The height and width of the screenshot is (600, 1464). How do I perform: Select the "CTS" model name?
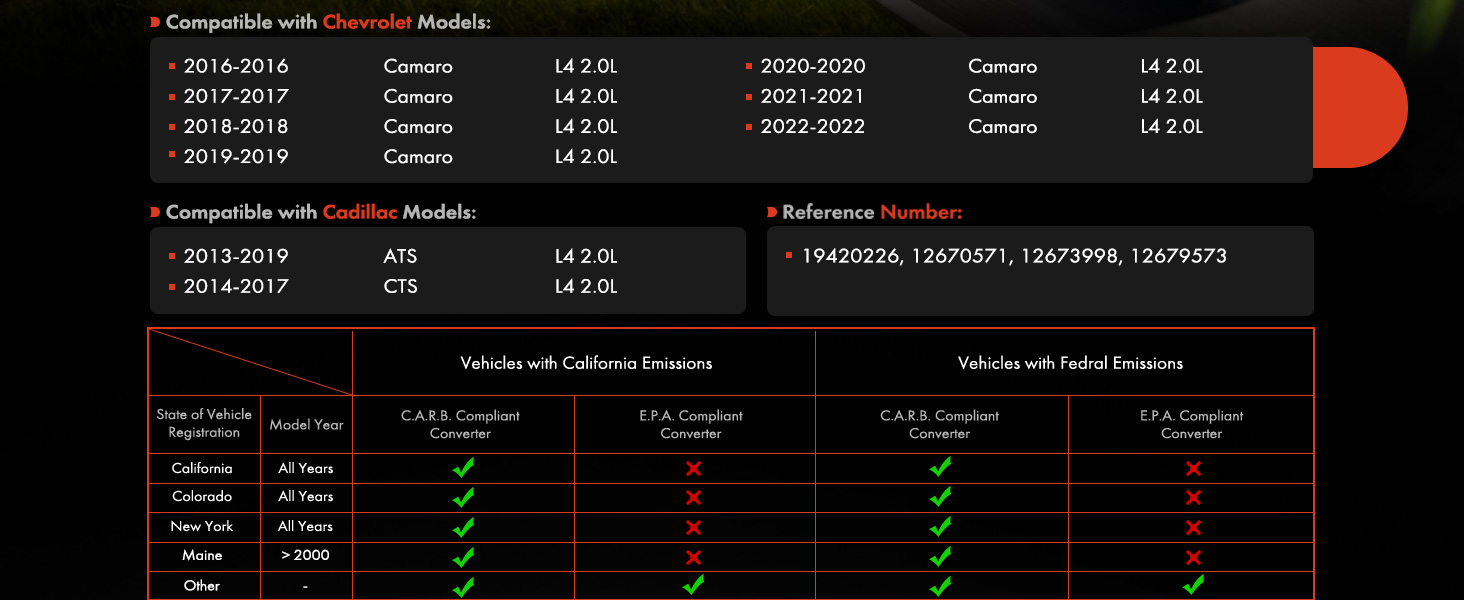400,286
